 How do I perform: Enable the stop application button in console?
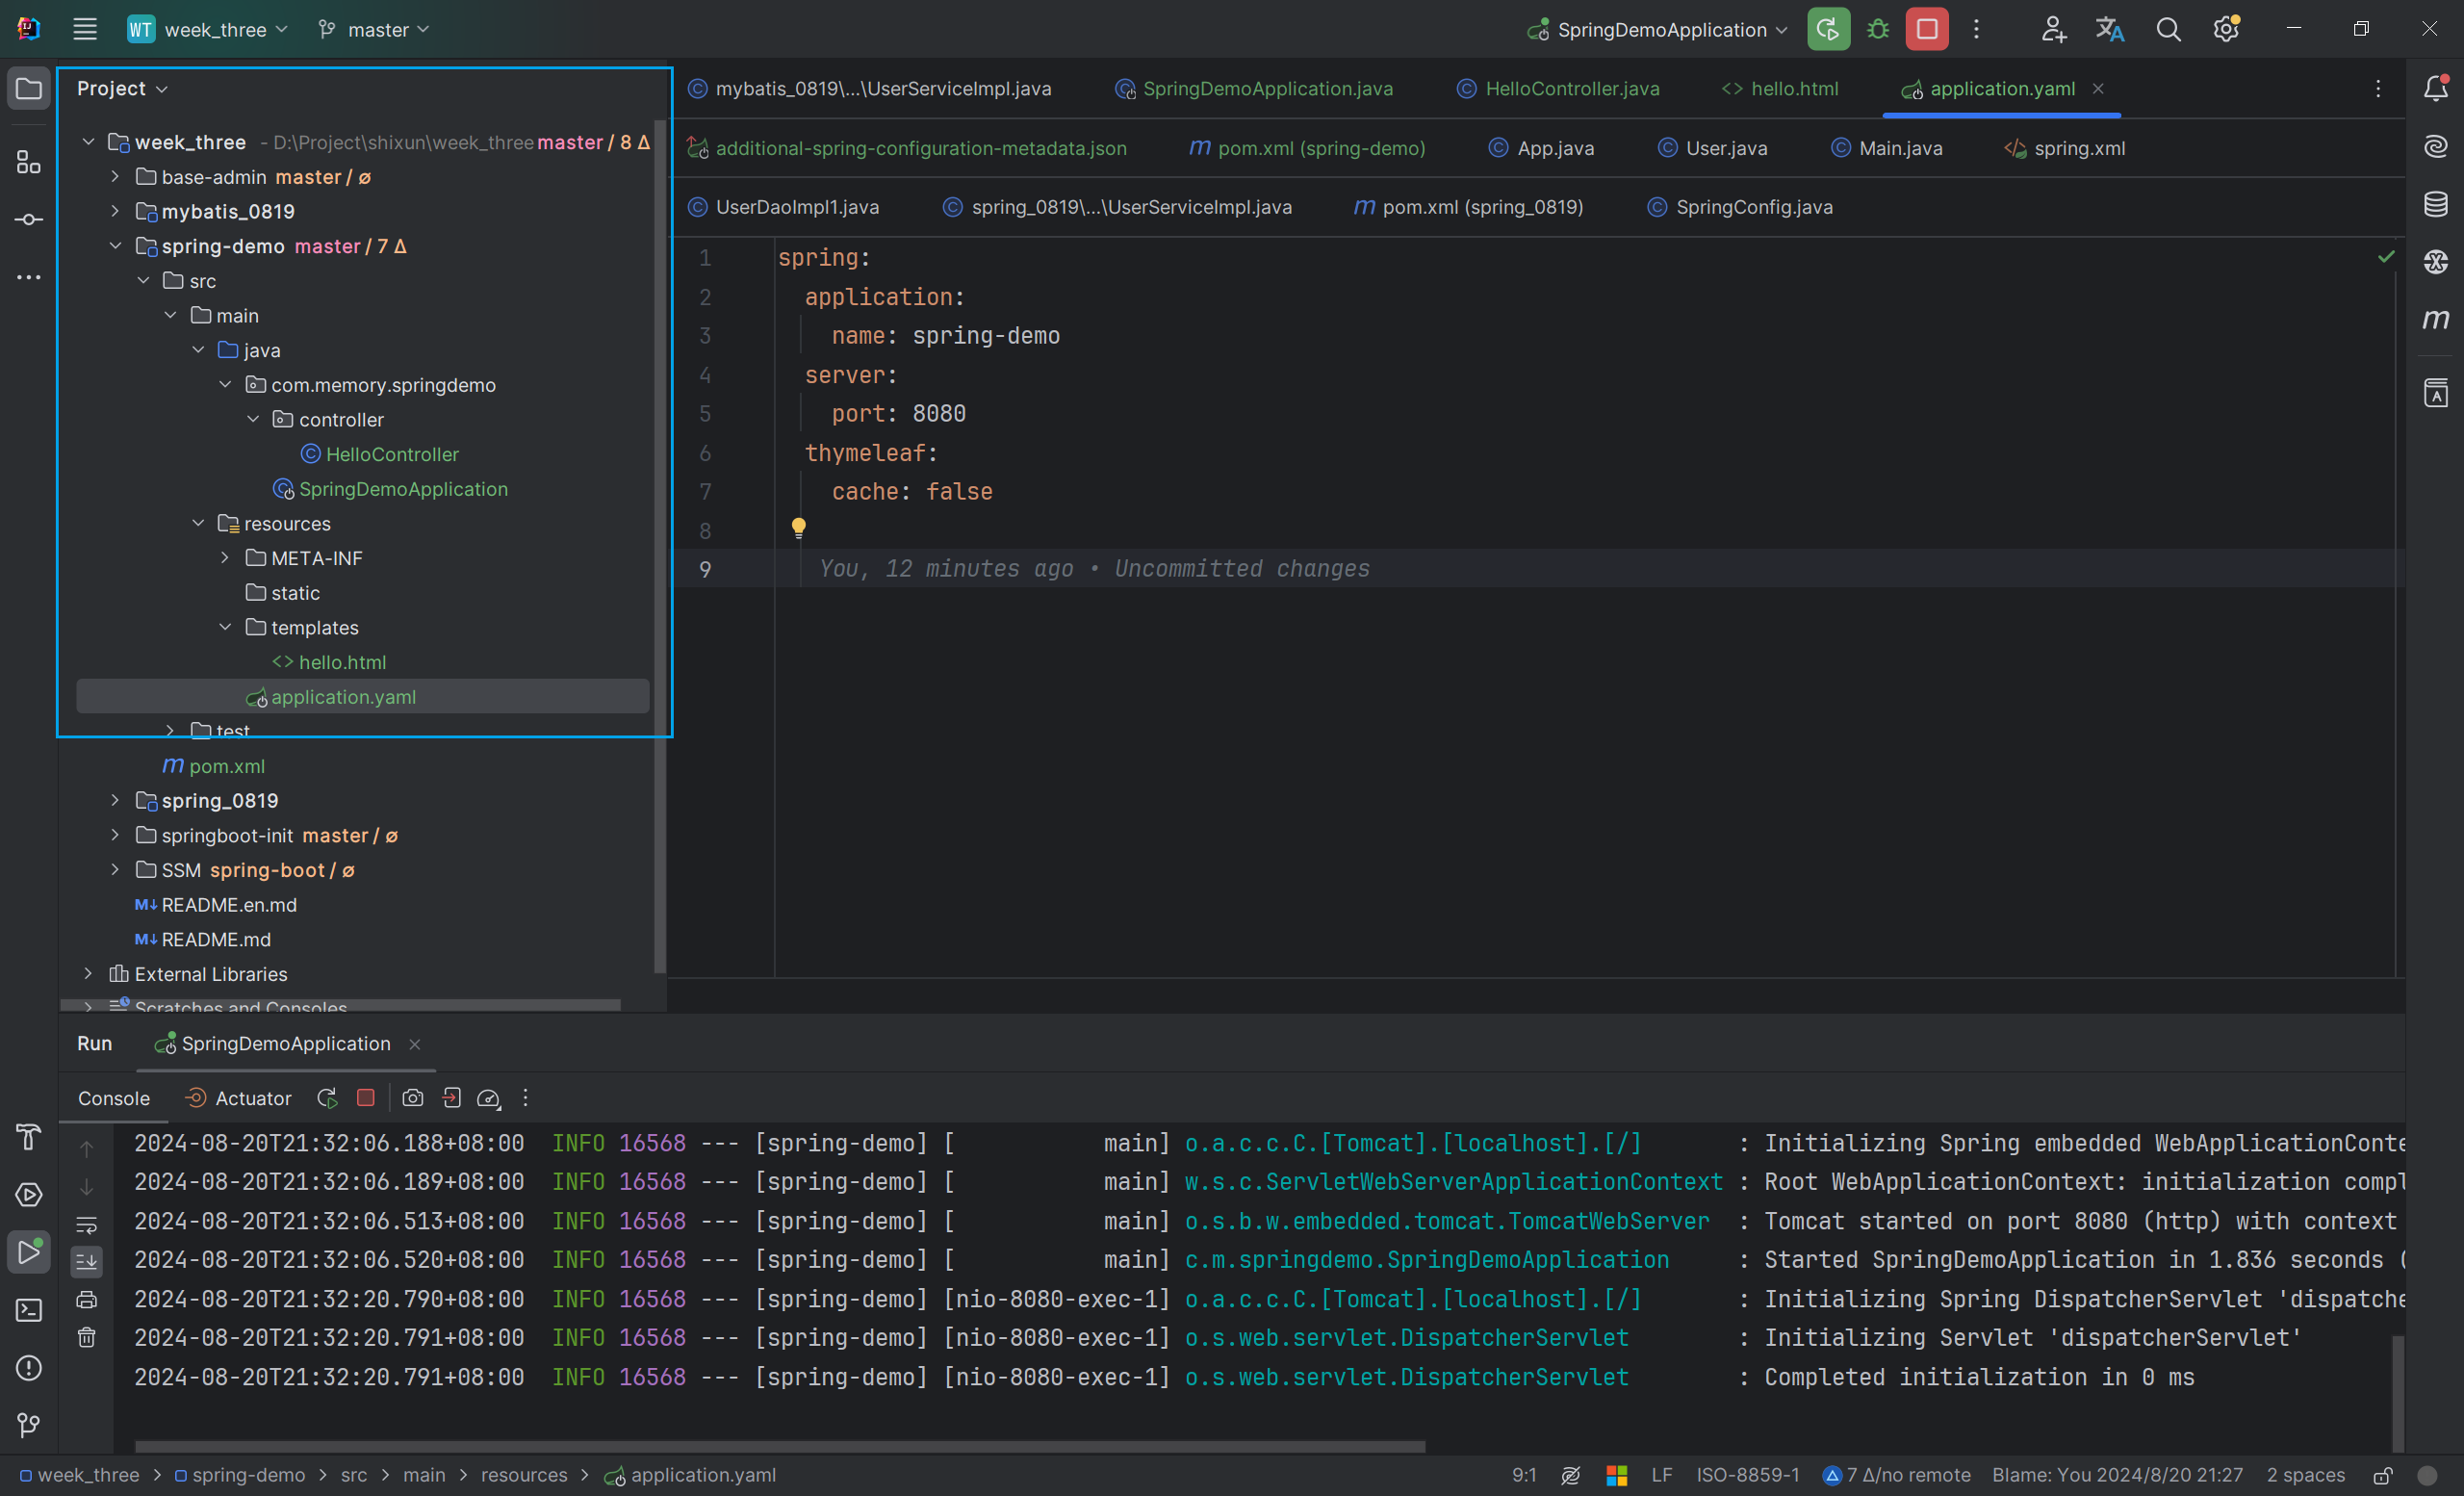365,1098
